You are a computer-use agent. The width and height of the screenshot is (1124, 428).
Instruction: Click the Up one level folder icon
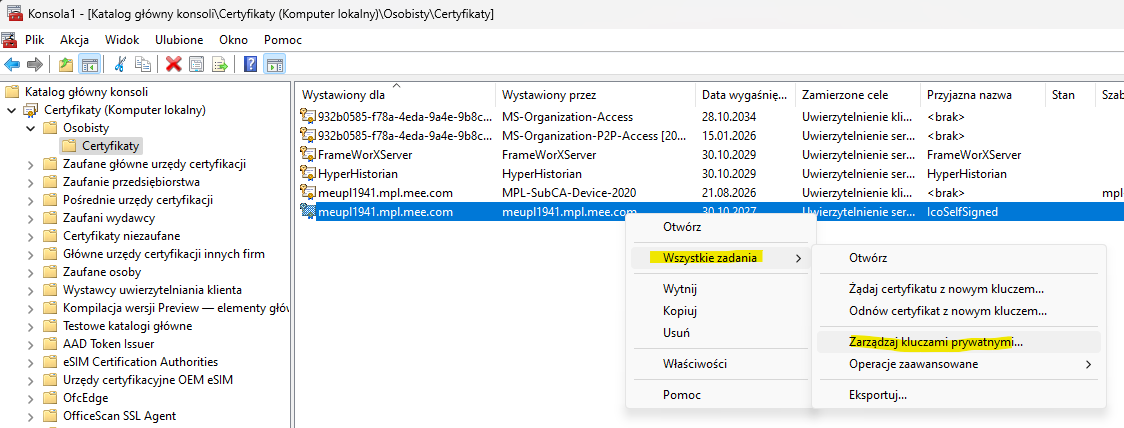coord(66,65)
